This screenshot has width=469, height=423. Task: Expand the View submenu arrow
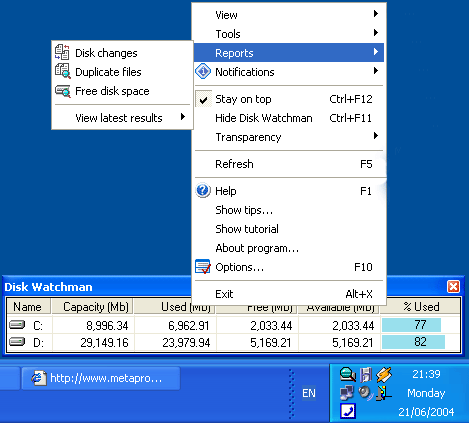click(x=376, y=14)
